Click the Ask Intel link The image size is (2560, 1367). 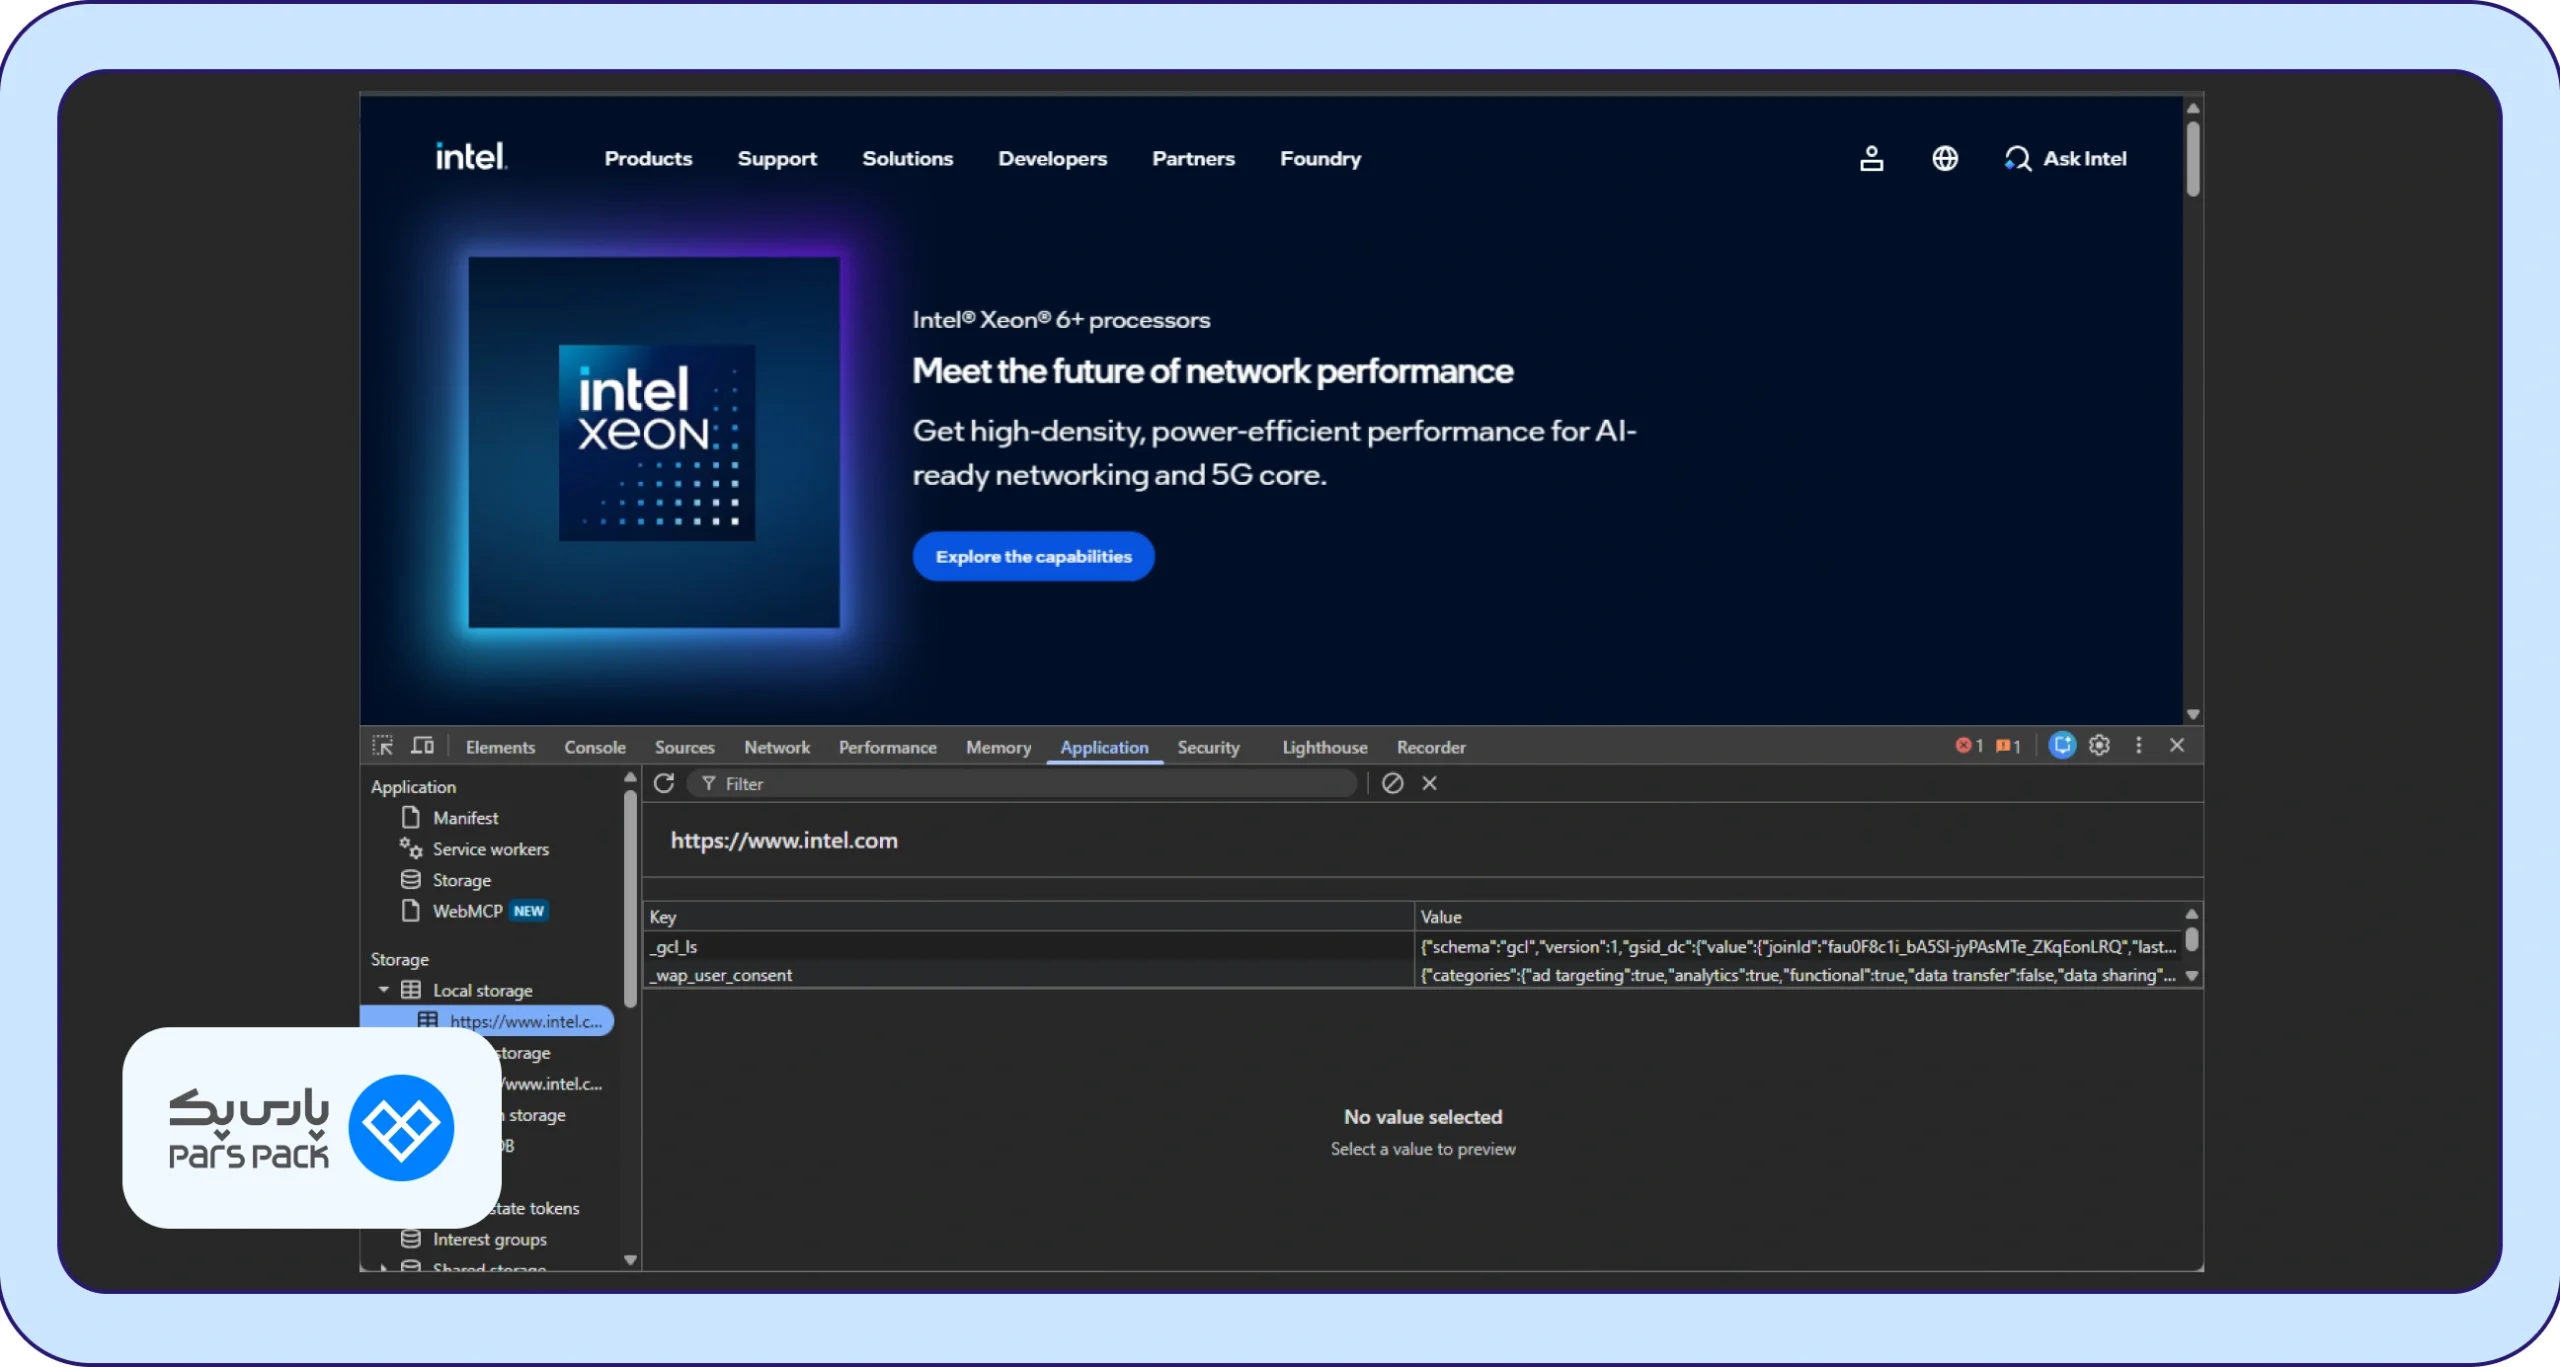pyautogui.click(x=2085, y=158)
